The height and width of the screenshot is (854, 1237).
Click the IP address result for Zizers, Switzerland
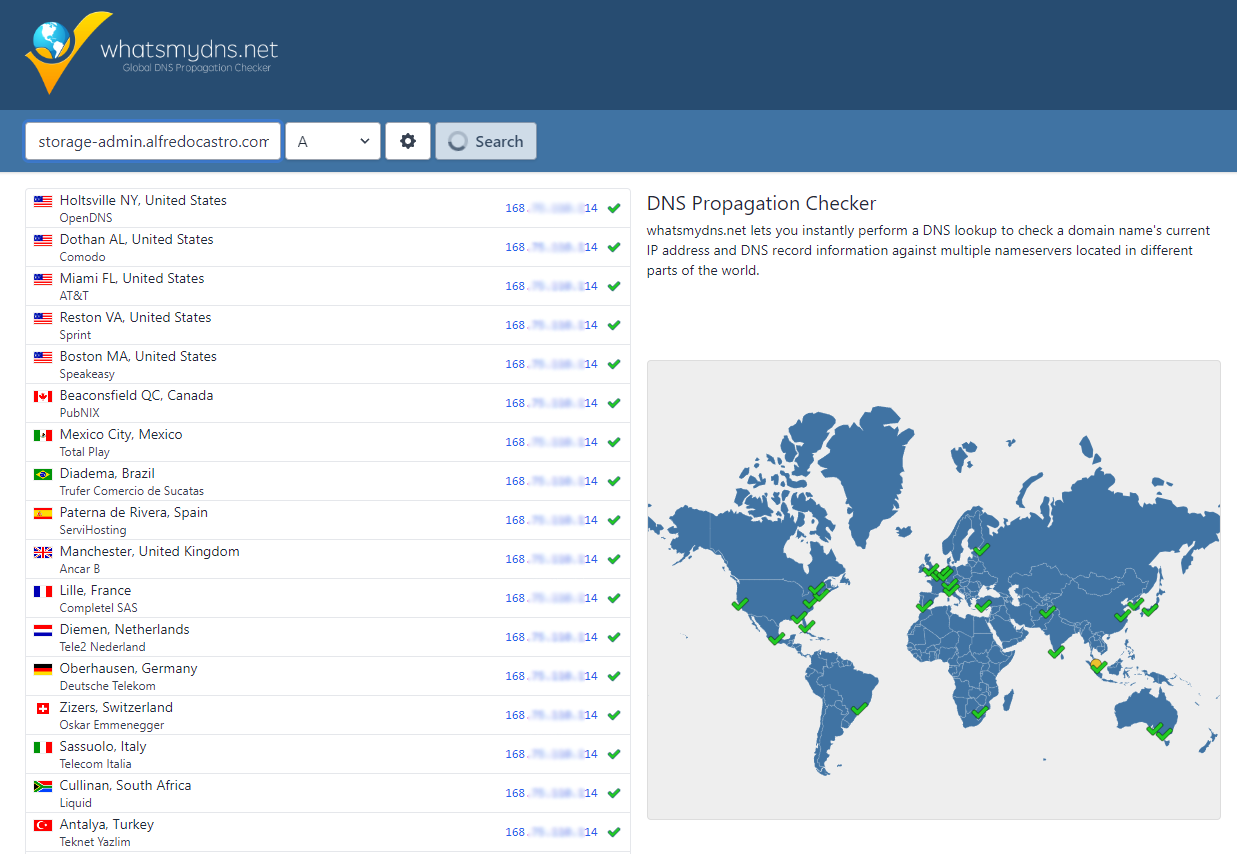(551, 715)
